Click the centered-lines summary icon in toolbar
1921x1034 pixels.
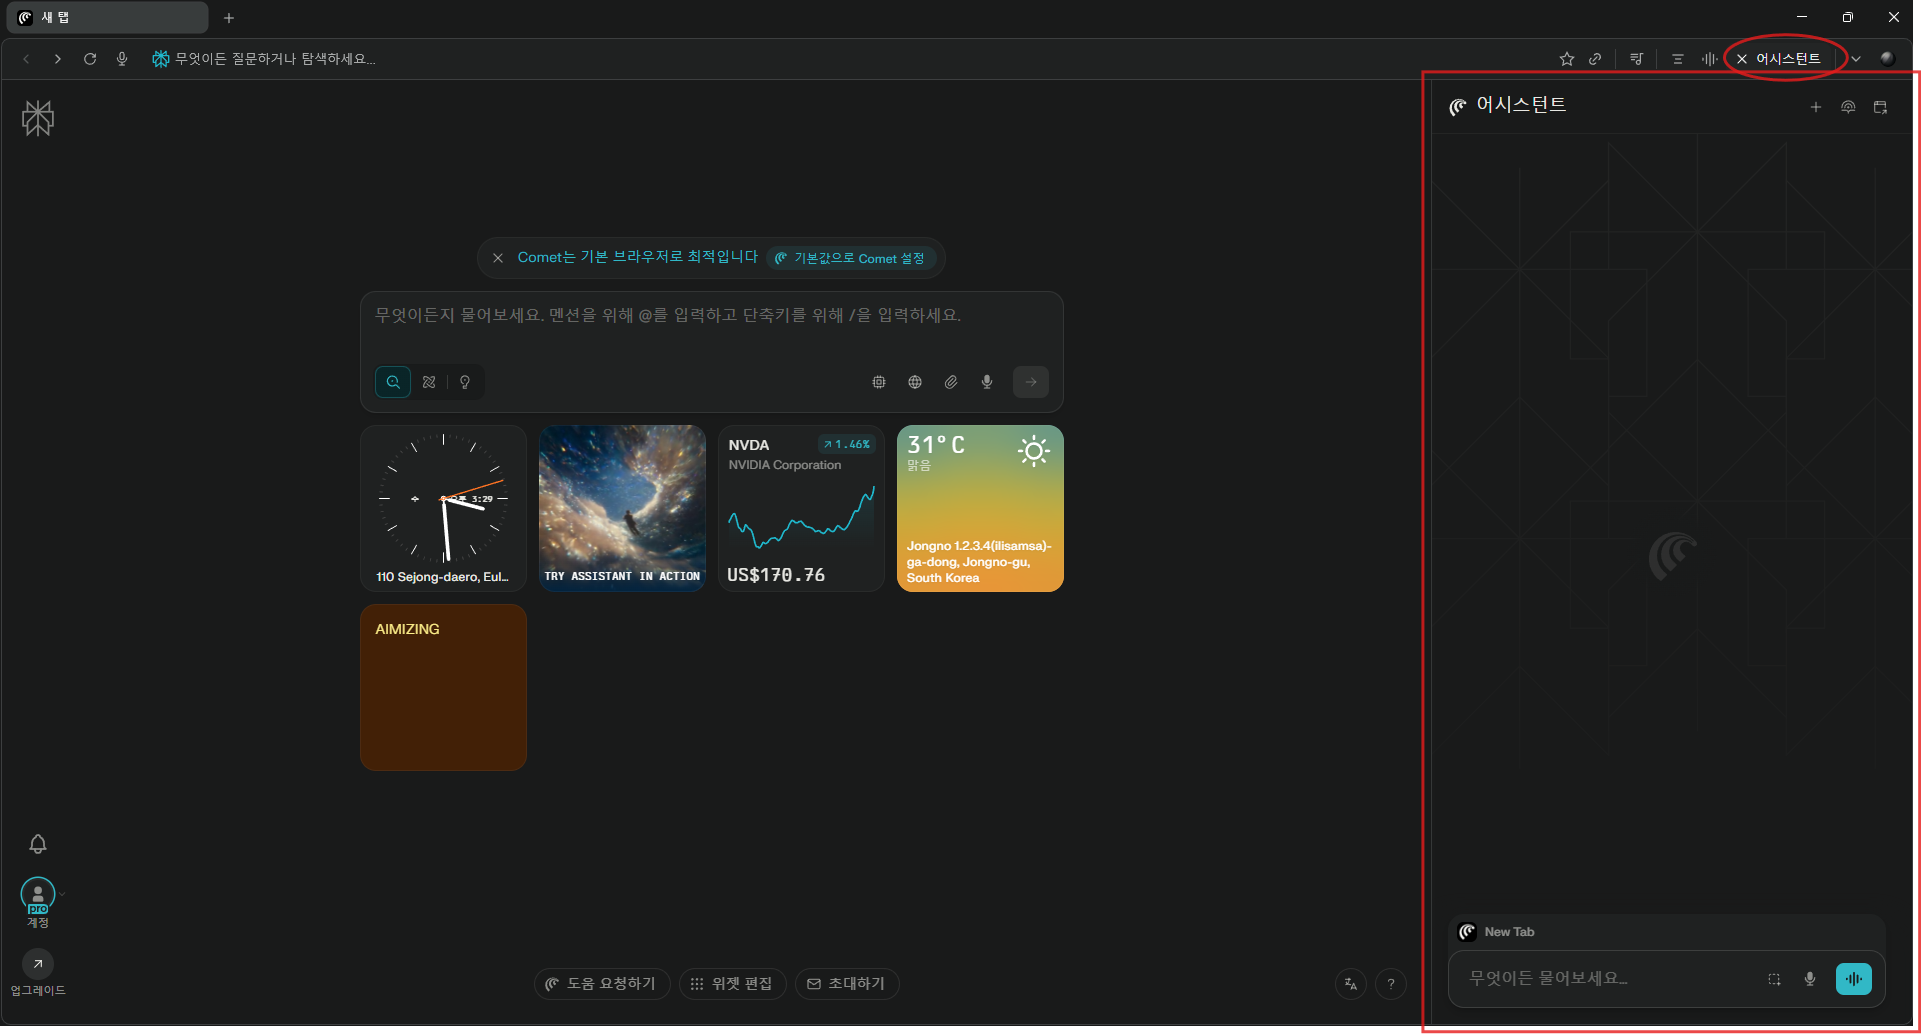(1678, 59)
